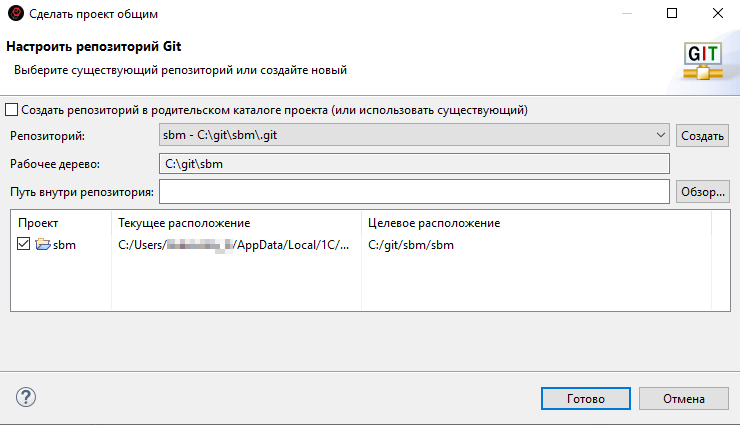
Task: Cancel the dialog with Отмена
Action: point(684,398)
